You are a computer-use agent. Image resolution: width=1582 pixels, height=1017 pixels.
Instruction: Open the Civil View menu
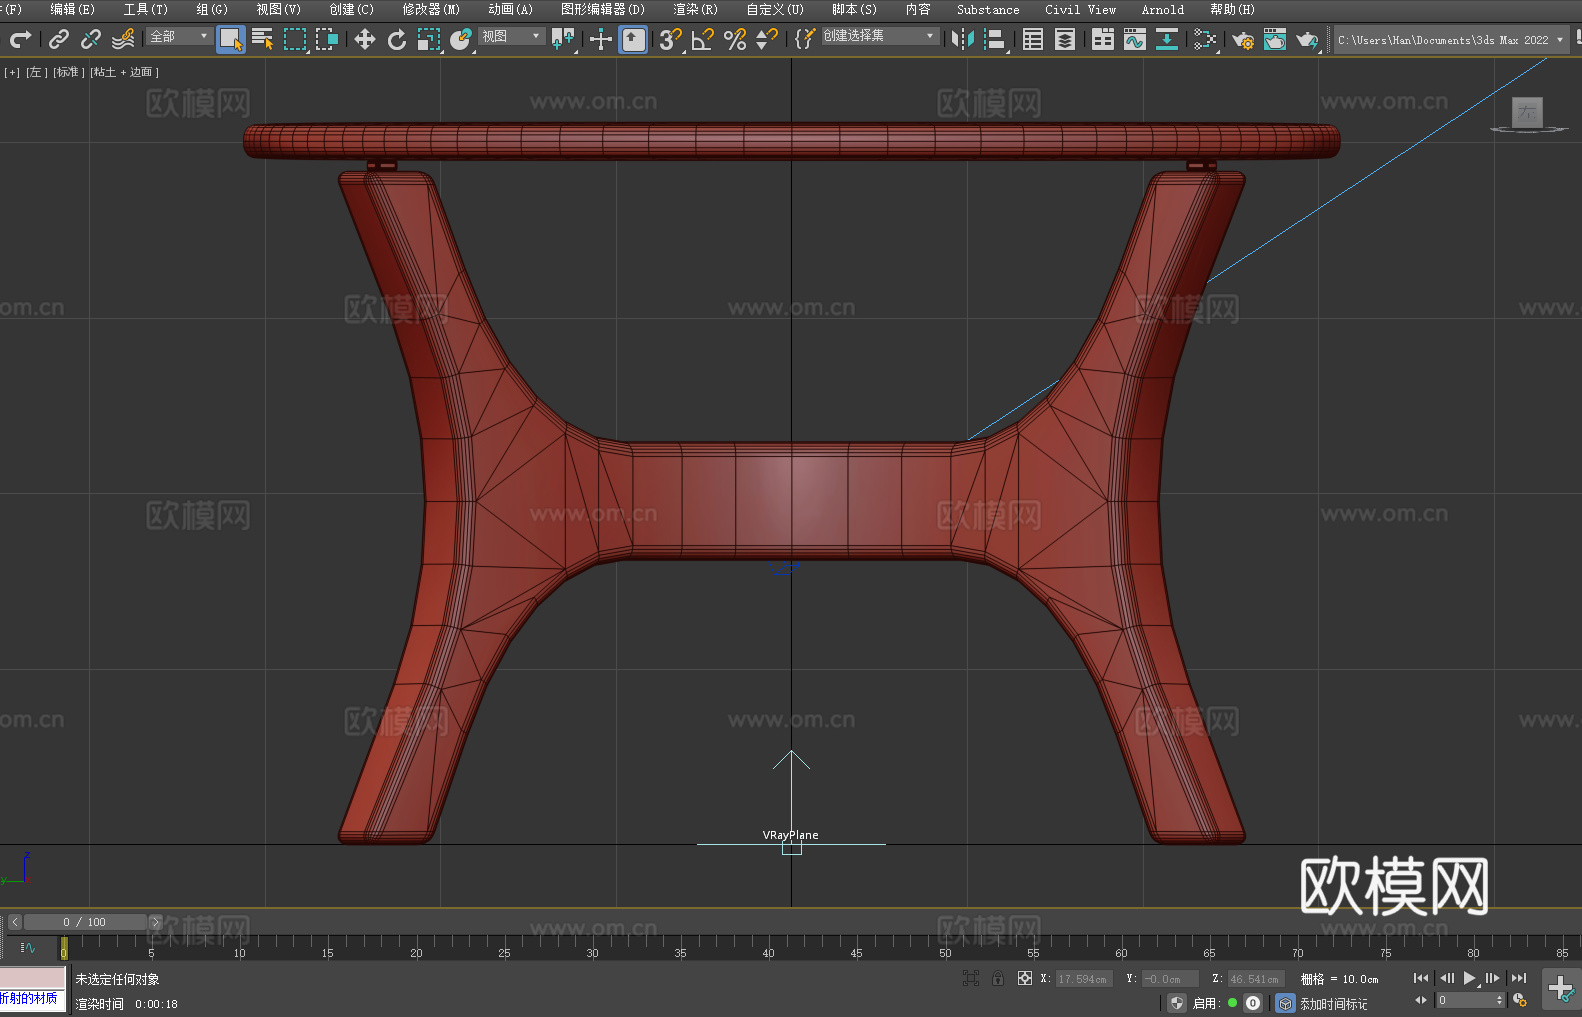1080,9
